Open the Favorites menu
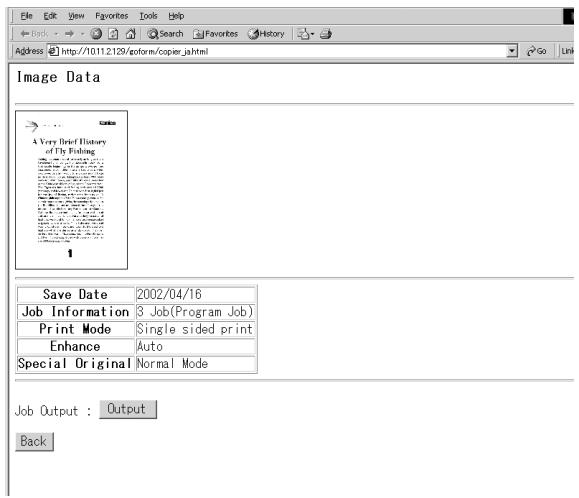 (x=112, y=16)
